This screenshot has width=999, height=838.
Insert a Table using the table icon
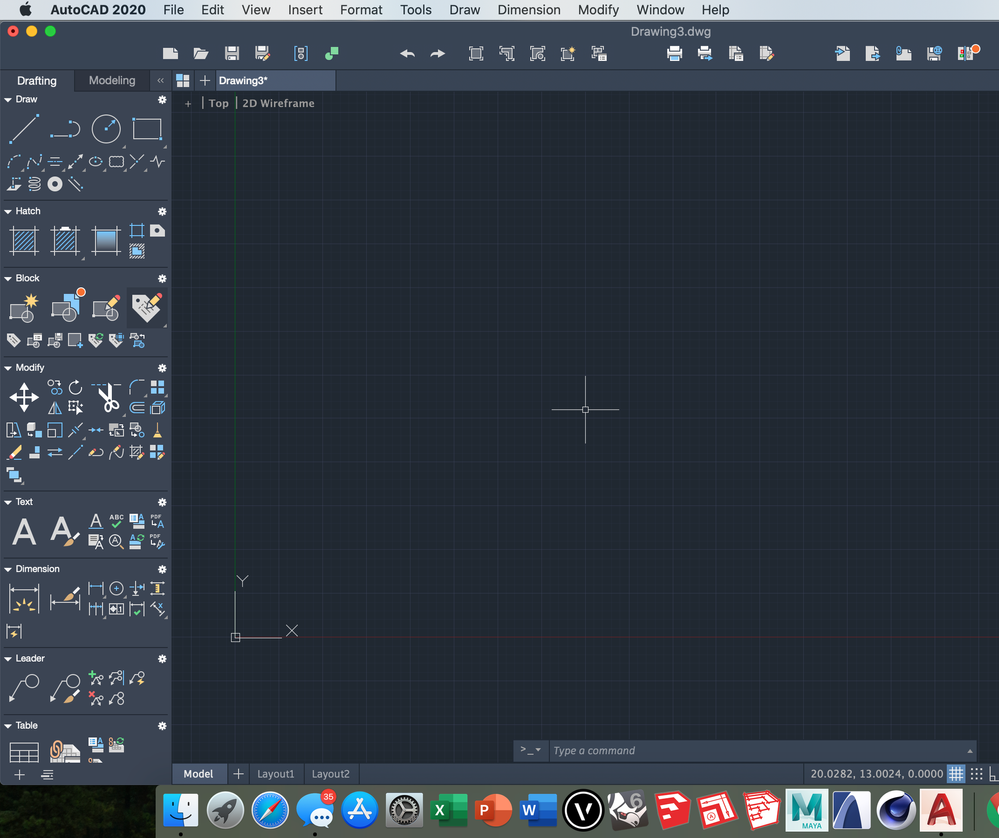(x=24, y=752)
